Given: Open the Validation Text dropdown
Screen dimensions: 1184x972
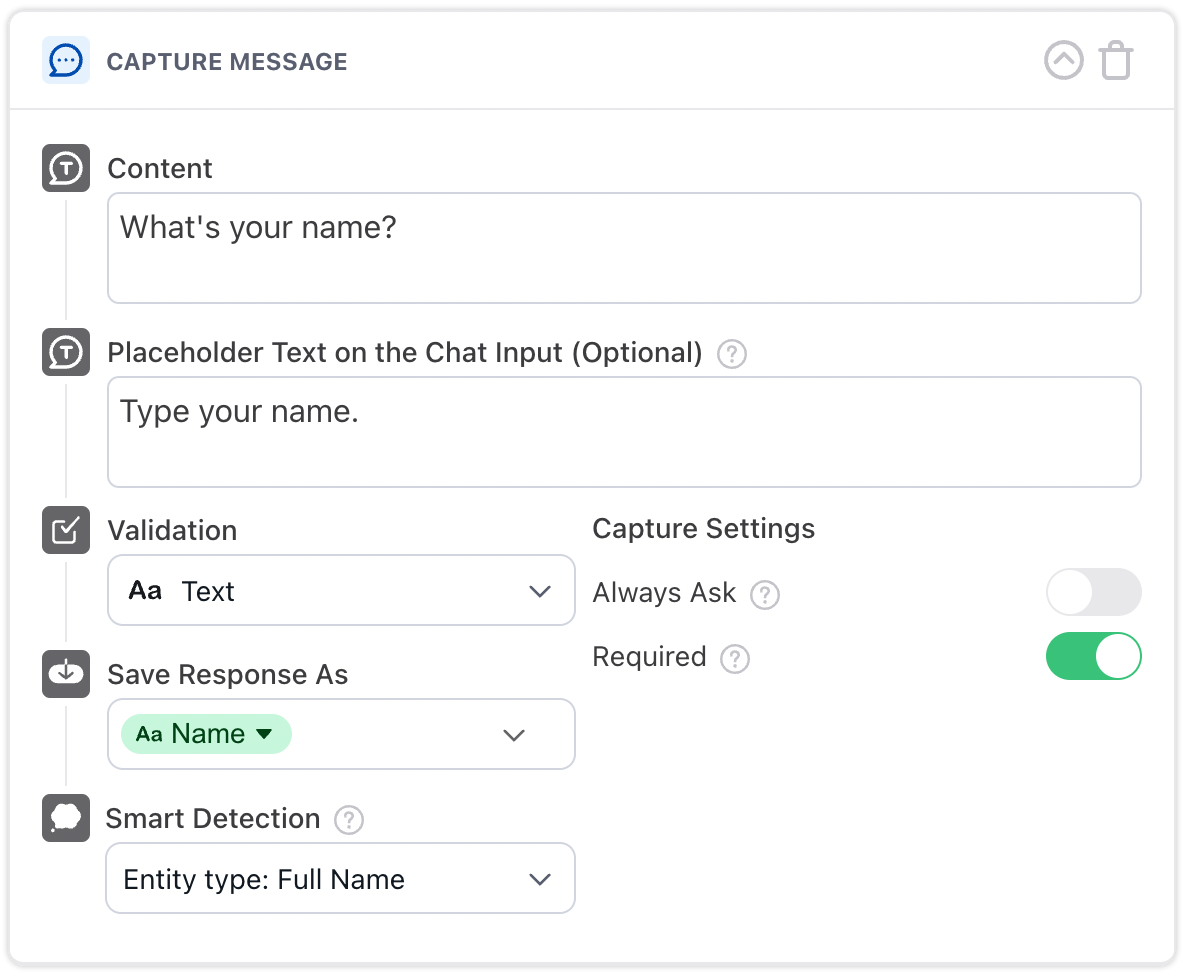Looking at the screenshot, I should point(341,591).
